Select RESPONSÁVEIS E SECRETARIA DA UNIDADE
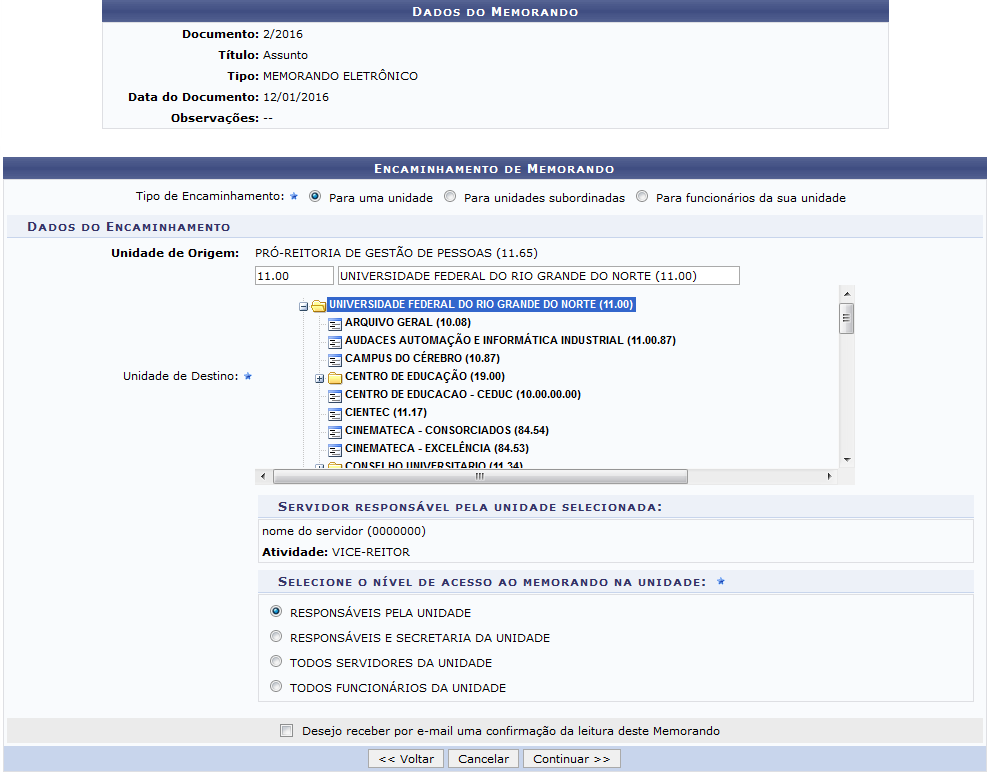The width and height of the screenshot is (989, 775). [276, 637]
